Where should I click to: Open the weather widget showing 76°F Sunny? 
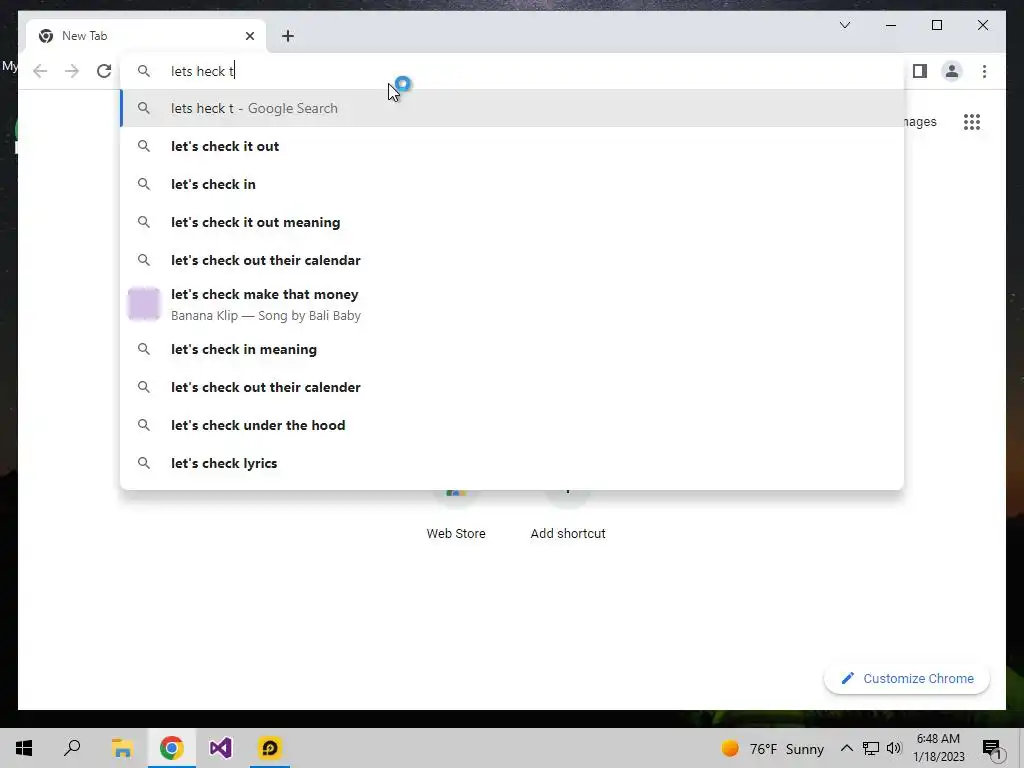coord(773,748)
